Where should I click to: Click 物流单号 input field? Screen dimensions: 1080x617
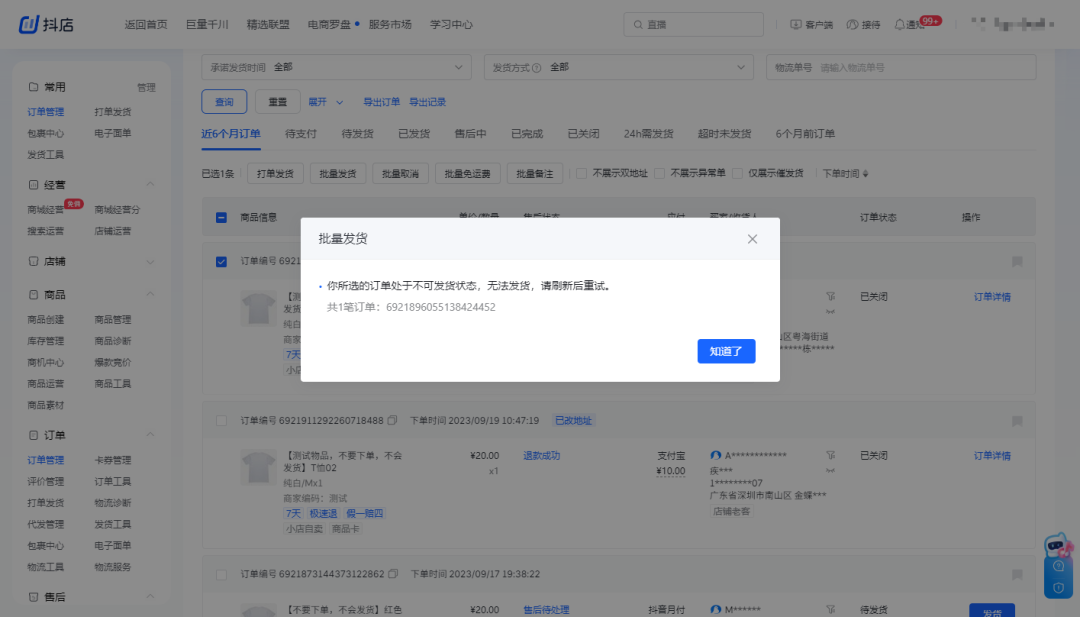[x=901, y=67]
